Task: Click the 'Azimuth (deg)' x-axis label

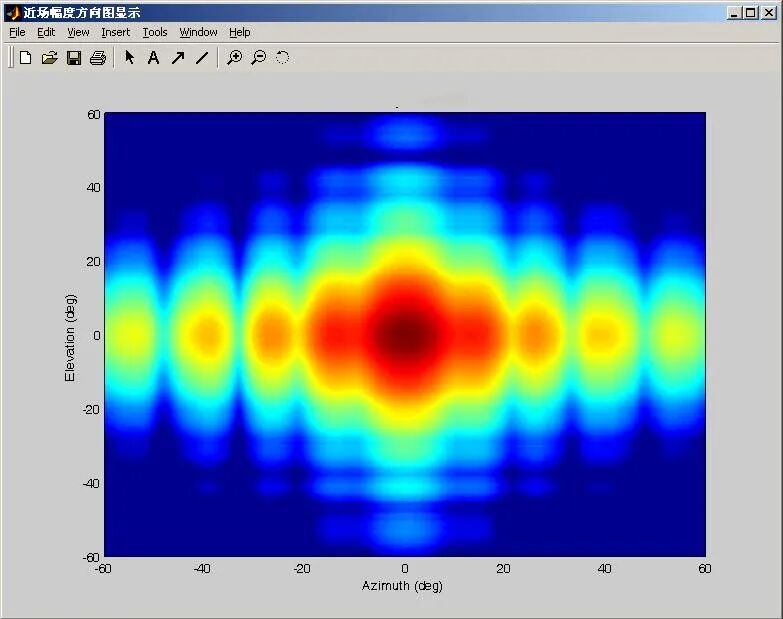Action: point(402,586)
